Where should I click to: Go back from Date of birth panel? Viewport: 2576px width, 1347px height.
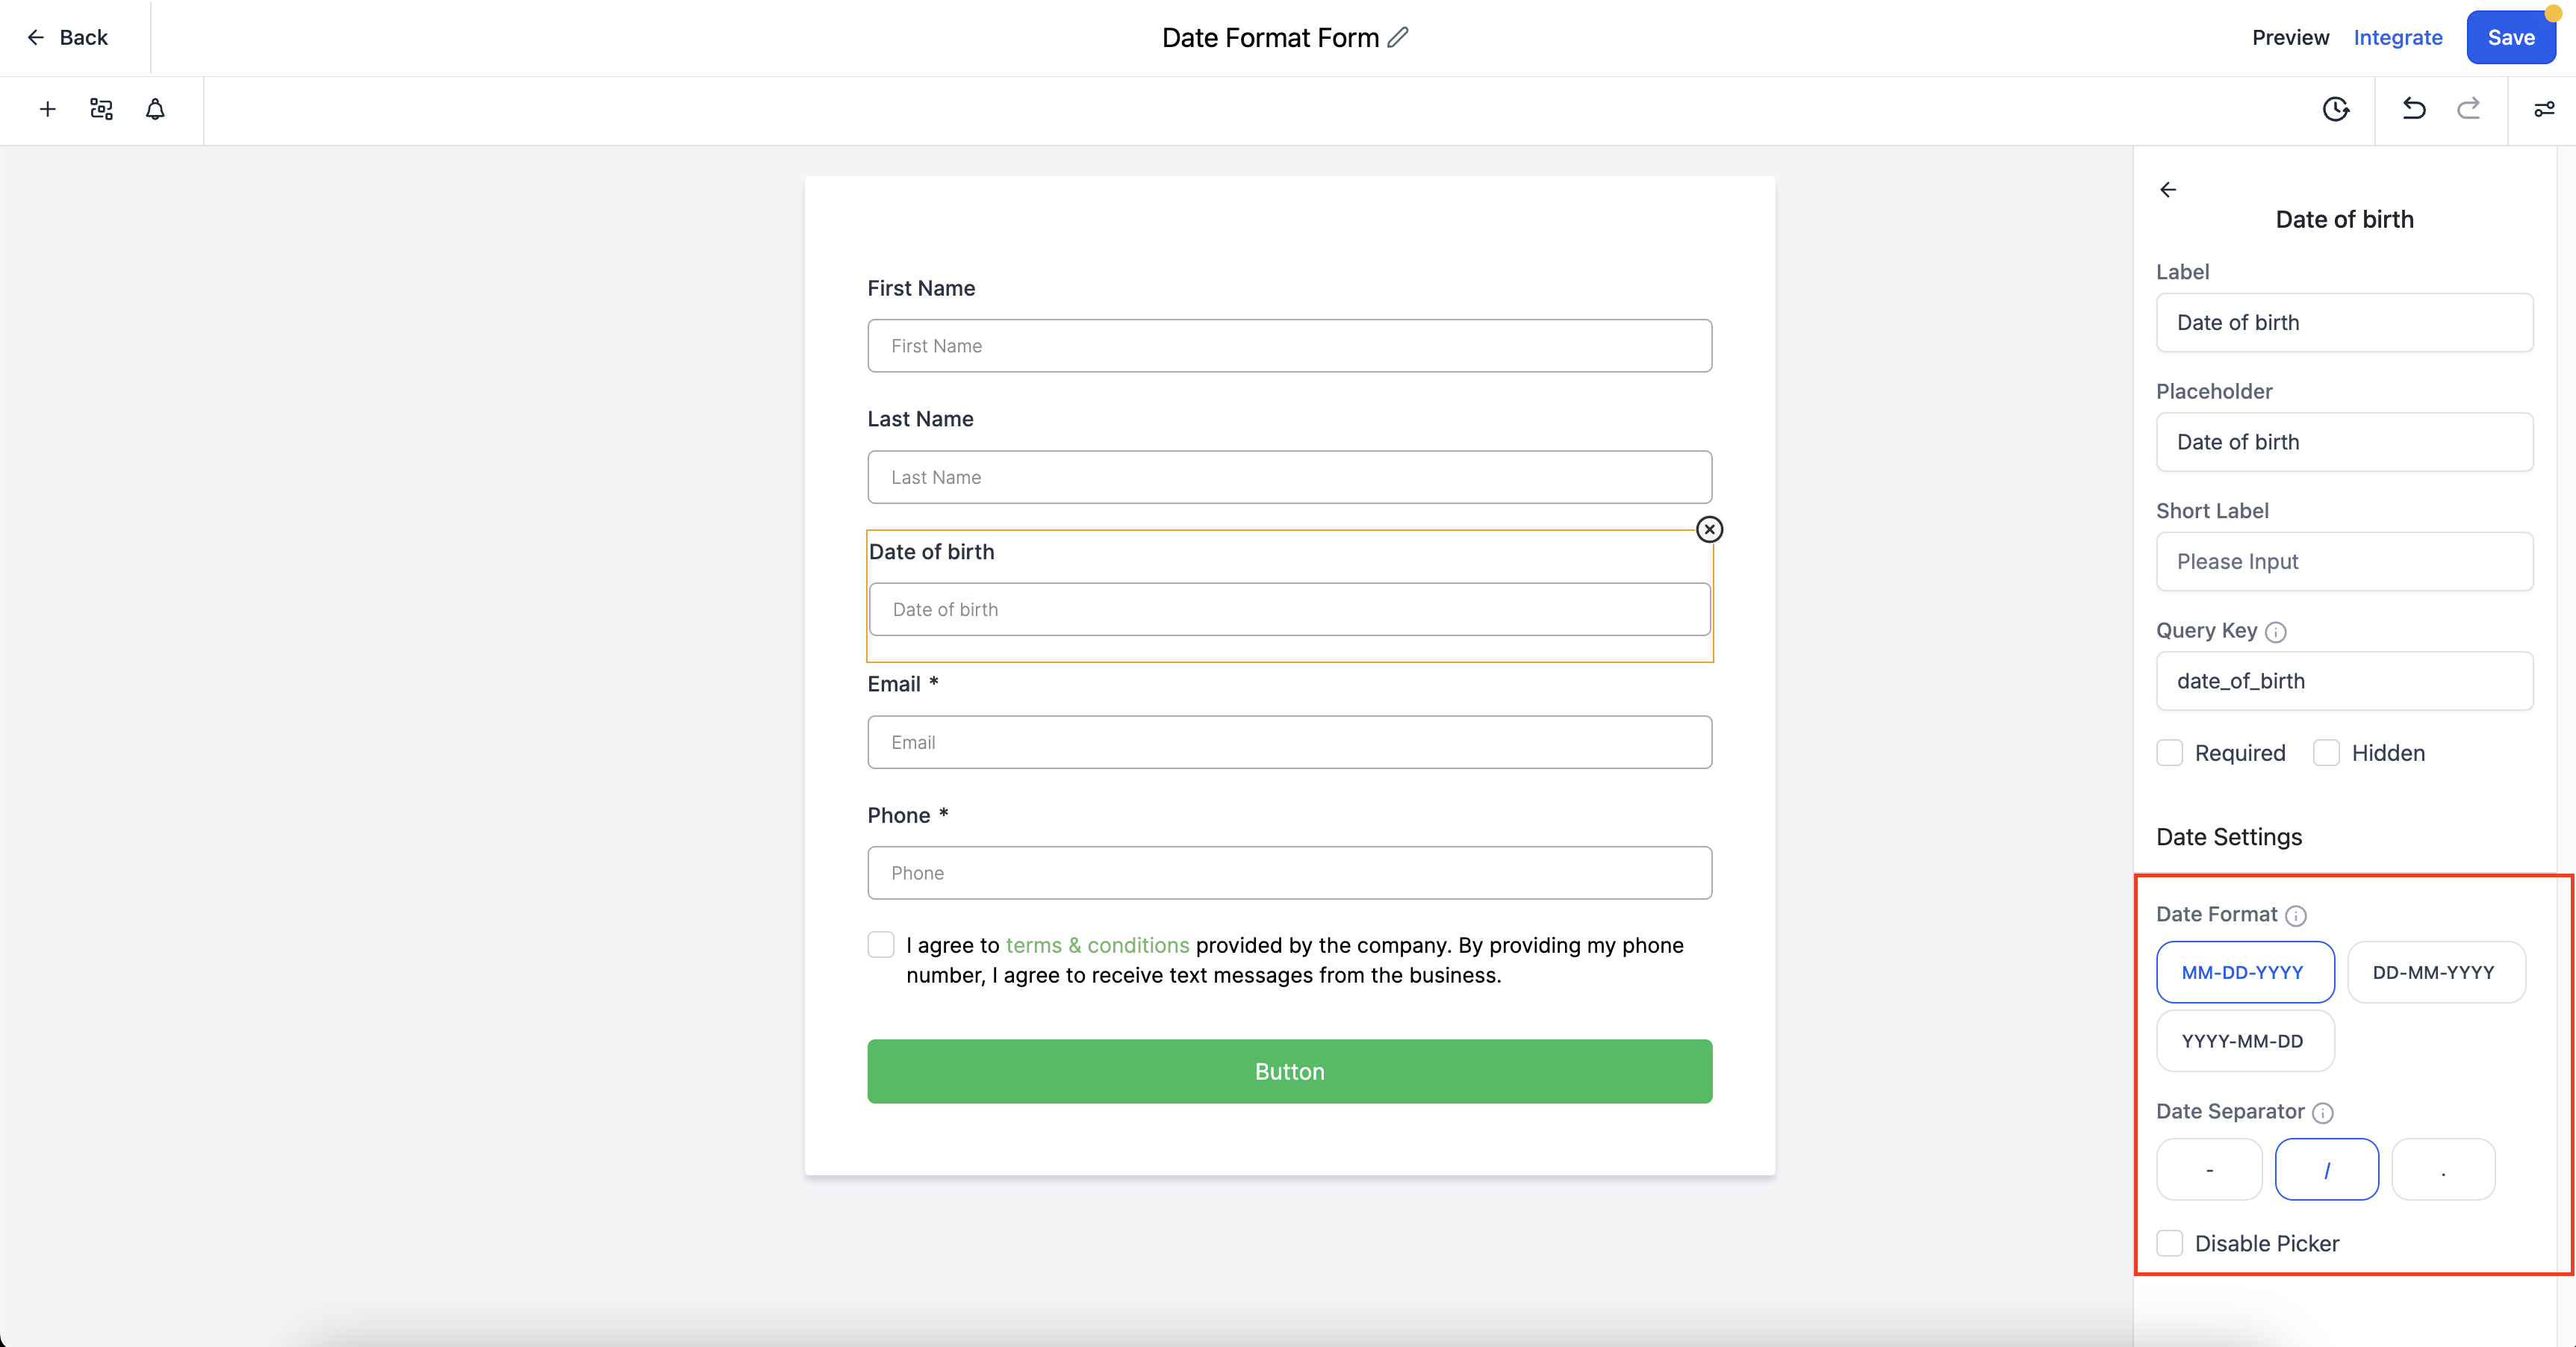2168,190
